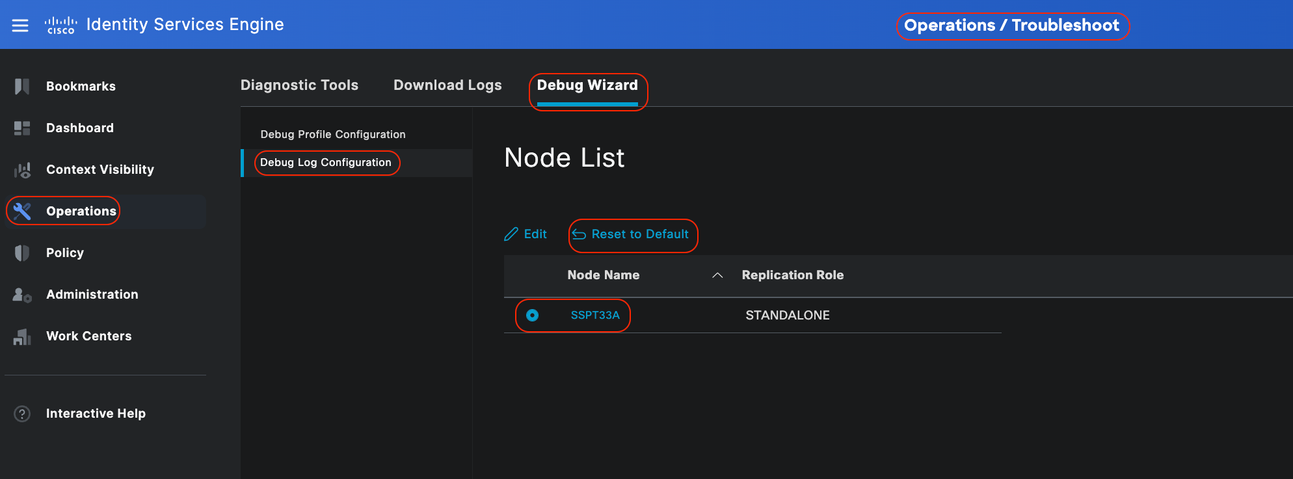Open the Debug Wizard tab

pos(587,85)
